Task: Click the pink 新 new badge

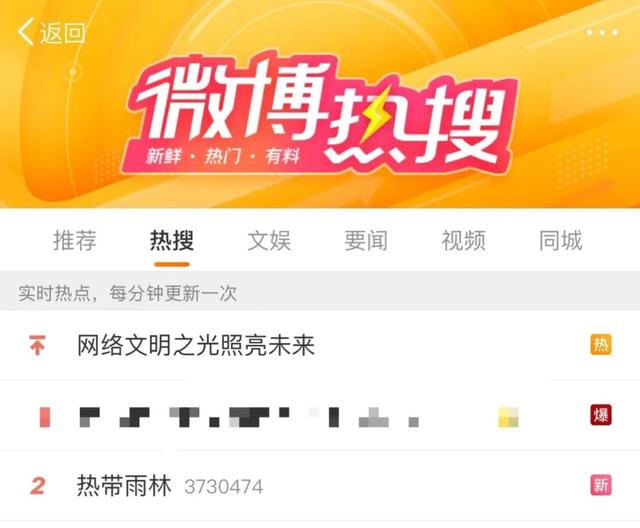Action: [x=601, y=485]
